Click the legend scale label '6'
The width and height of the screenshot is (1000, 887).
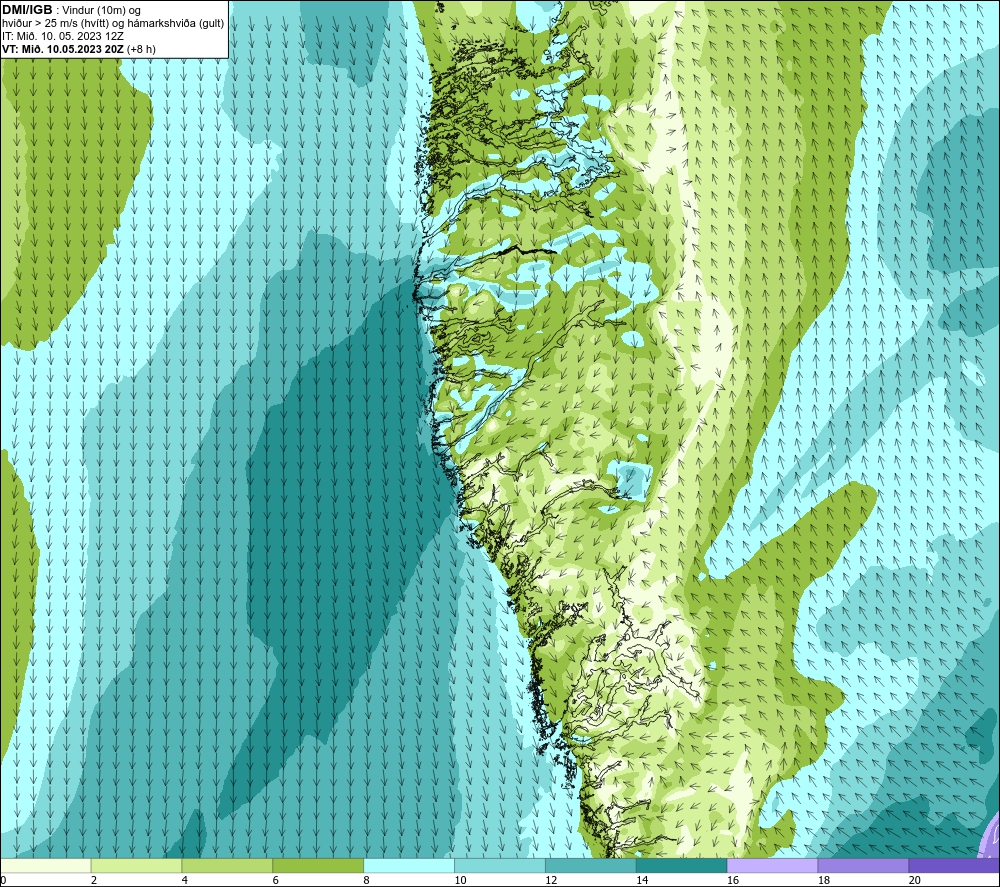[276, 880]
